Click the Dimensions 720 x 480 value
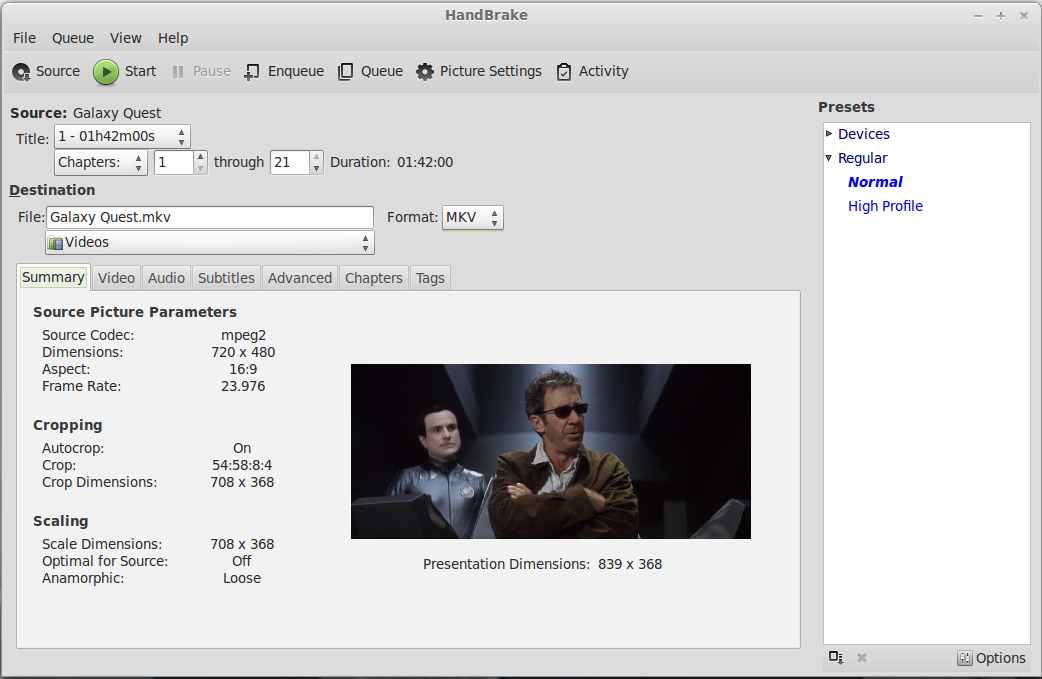Image resolution: width=1042 pixels, height=679 pixels. click(243, 352)
